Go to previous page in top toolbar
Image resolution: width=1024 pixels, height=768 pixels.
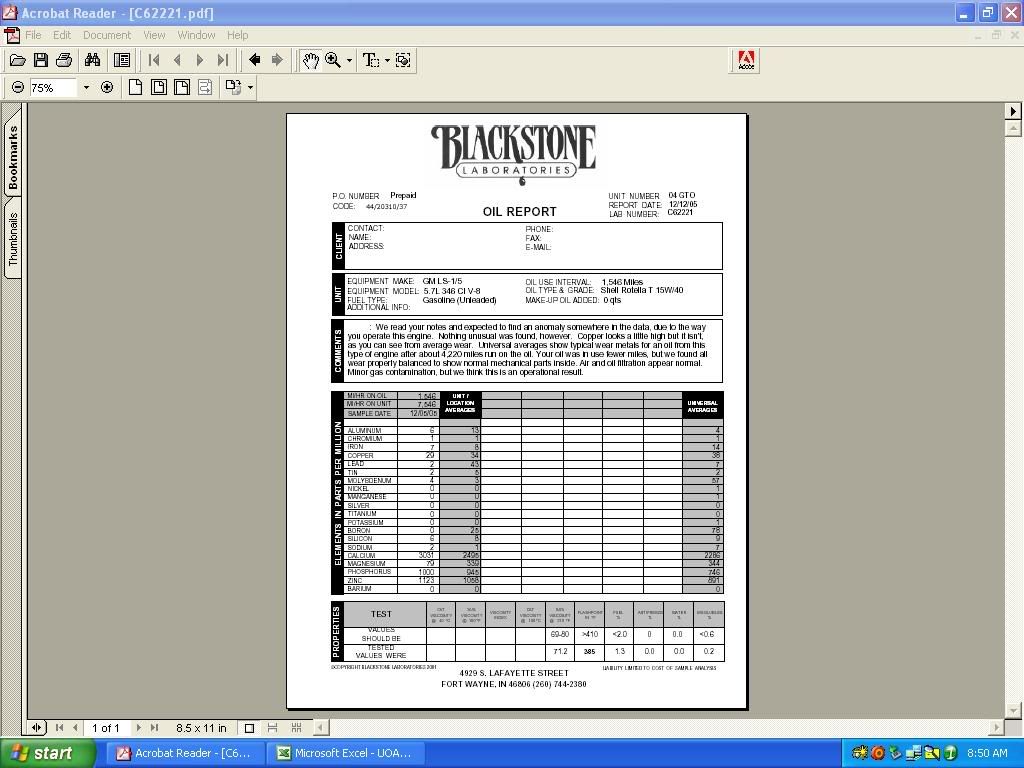coord(177,61)
